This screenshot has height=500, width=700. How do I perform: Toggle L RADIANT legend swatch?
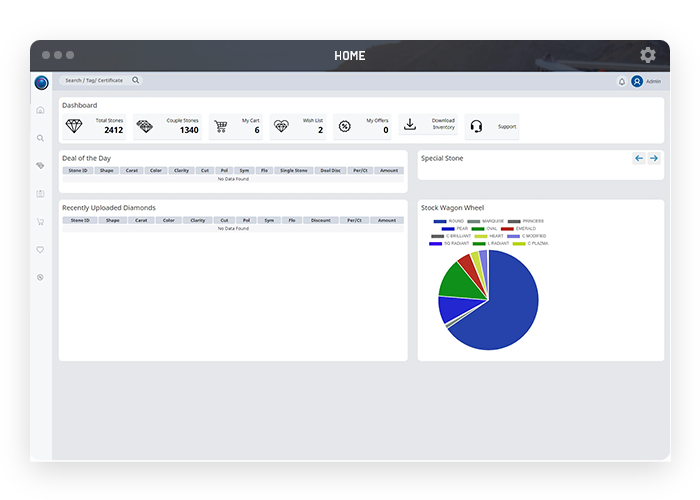(479, 244)
